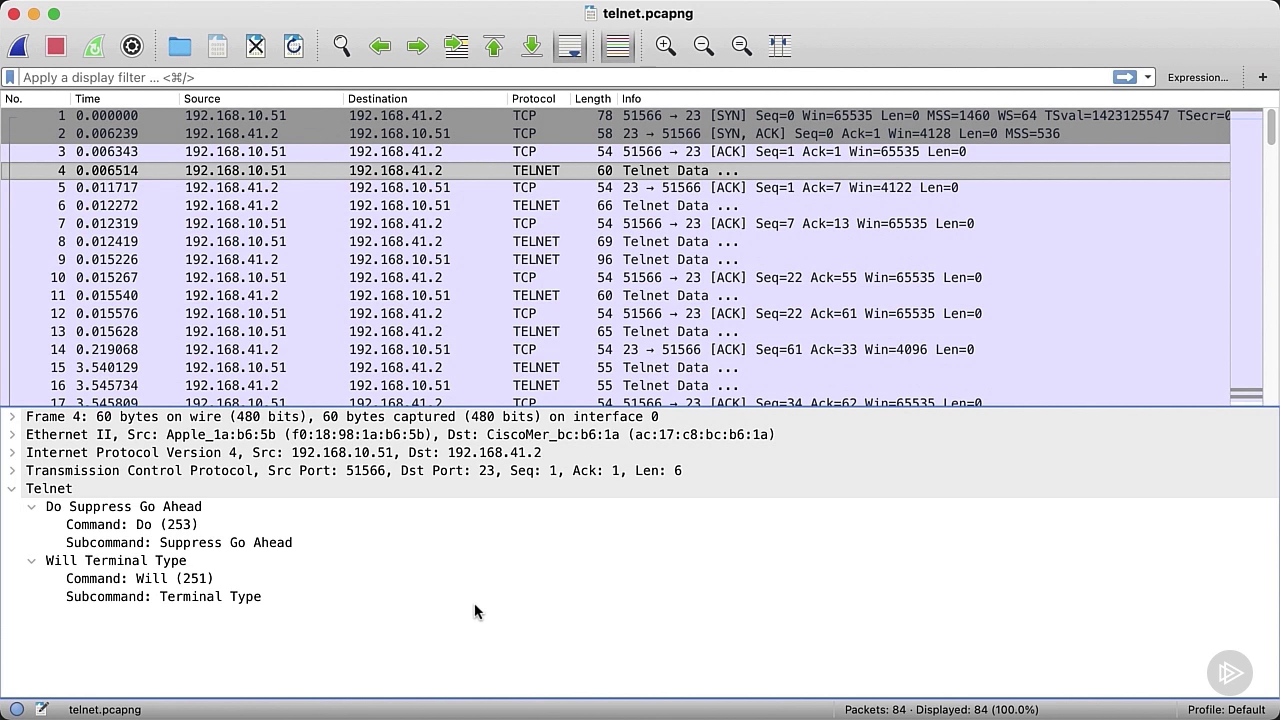Go back in packet history arrow

[380, 46]
